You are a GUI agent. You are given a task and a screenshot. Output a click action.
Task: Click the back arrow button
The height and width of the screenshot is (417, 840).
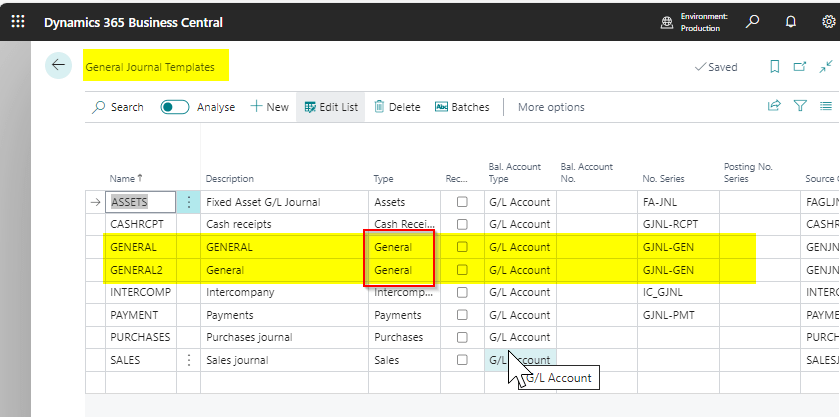click(58, 66)
